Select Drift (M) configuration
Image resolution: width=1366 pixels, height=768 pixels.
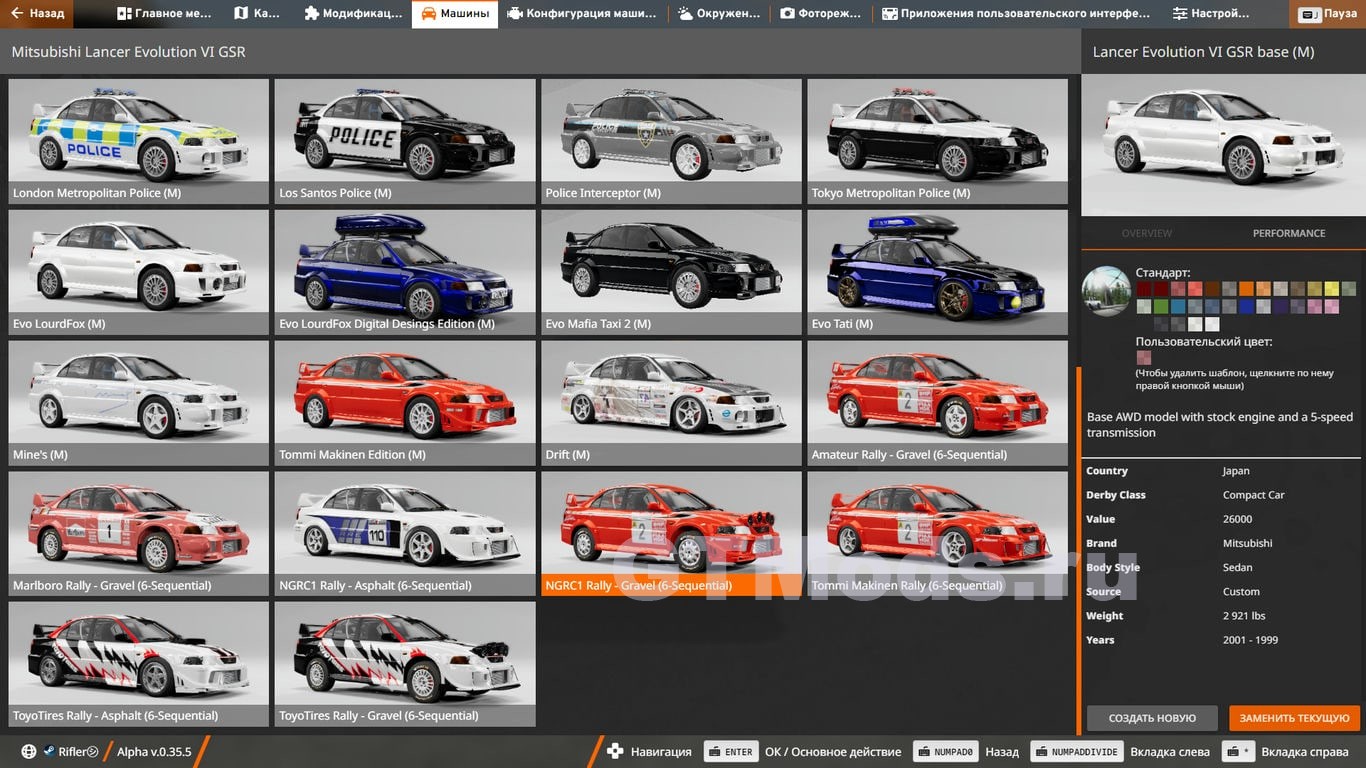(672, 403)
